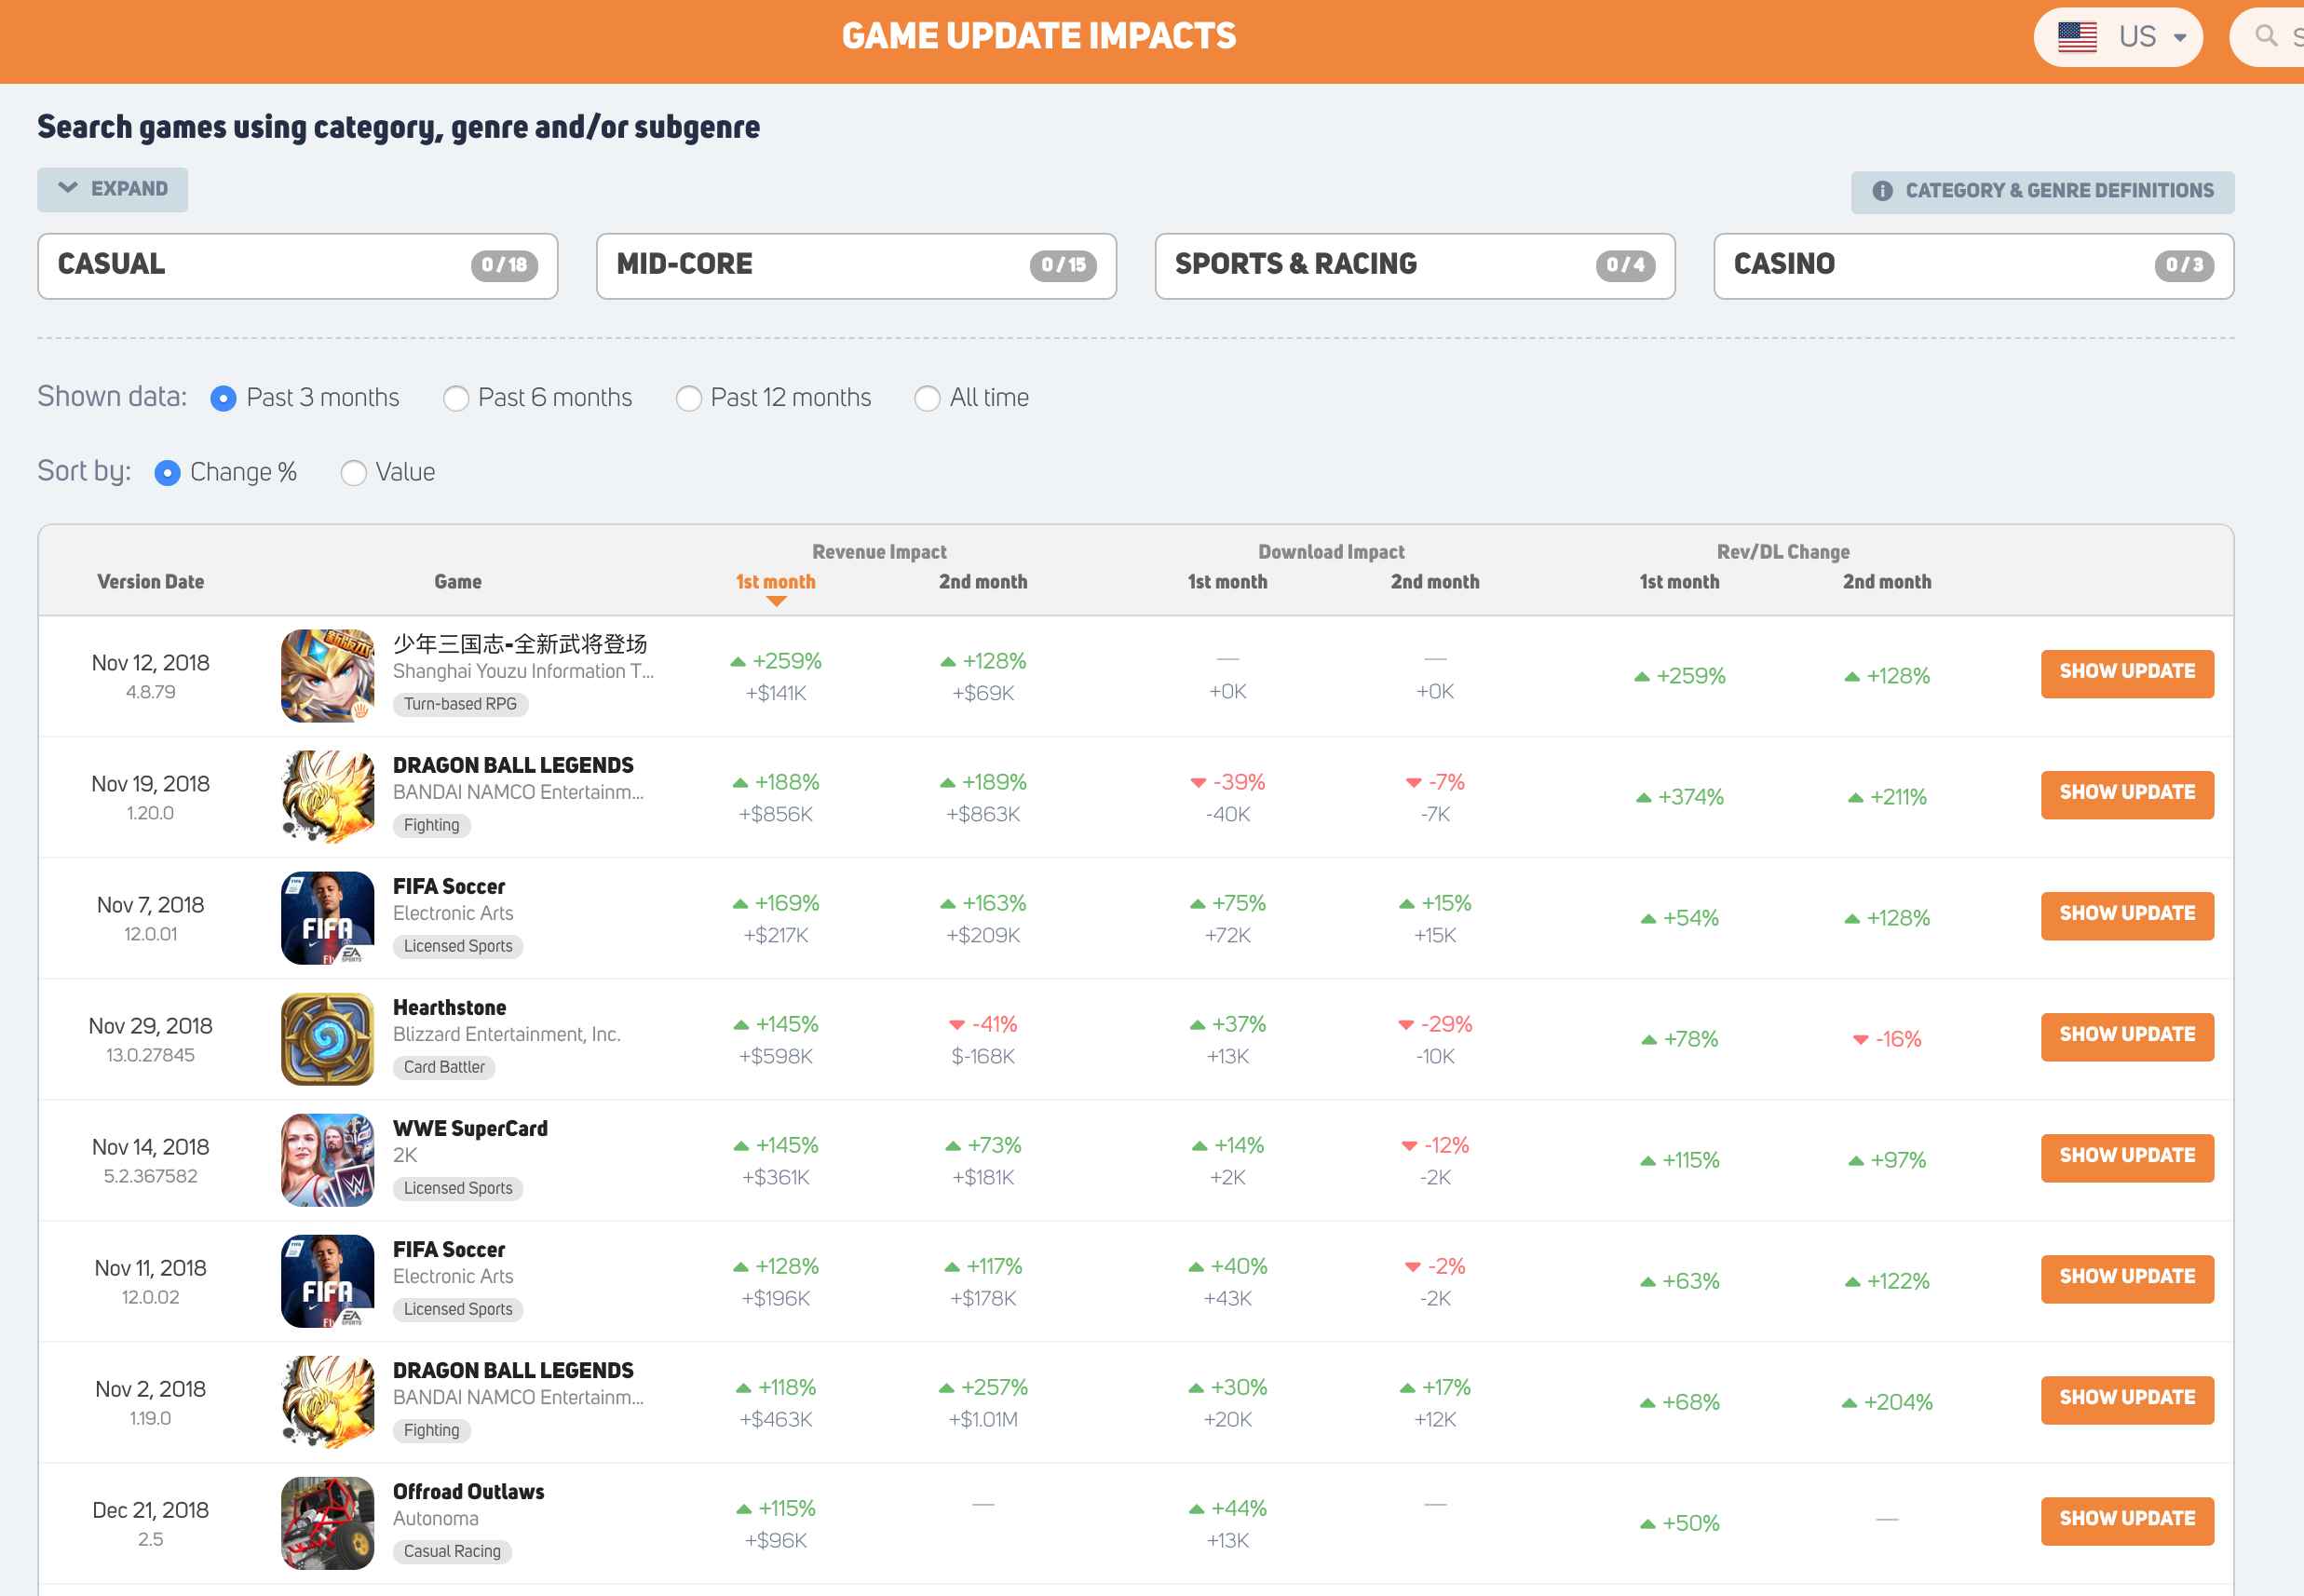Screen dimensions: 2304x1596
Task: Click the 0/15 Mid-Core counter badge
Action: [x=1063, y=266]
